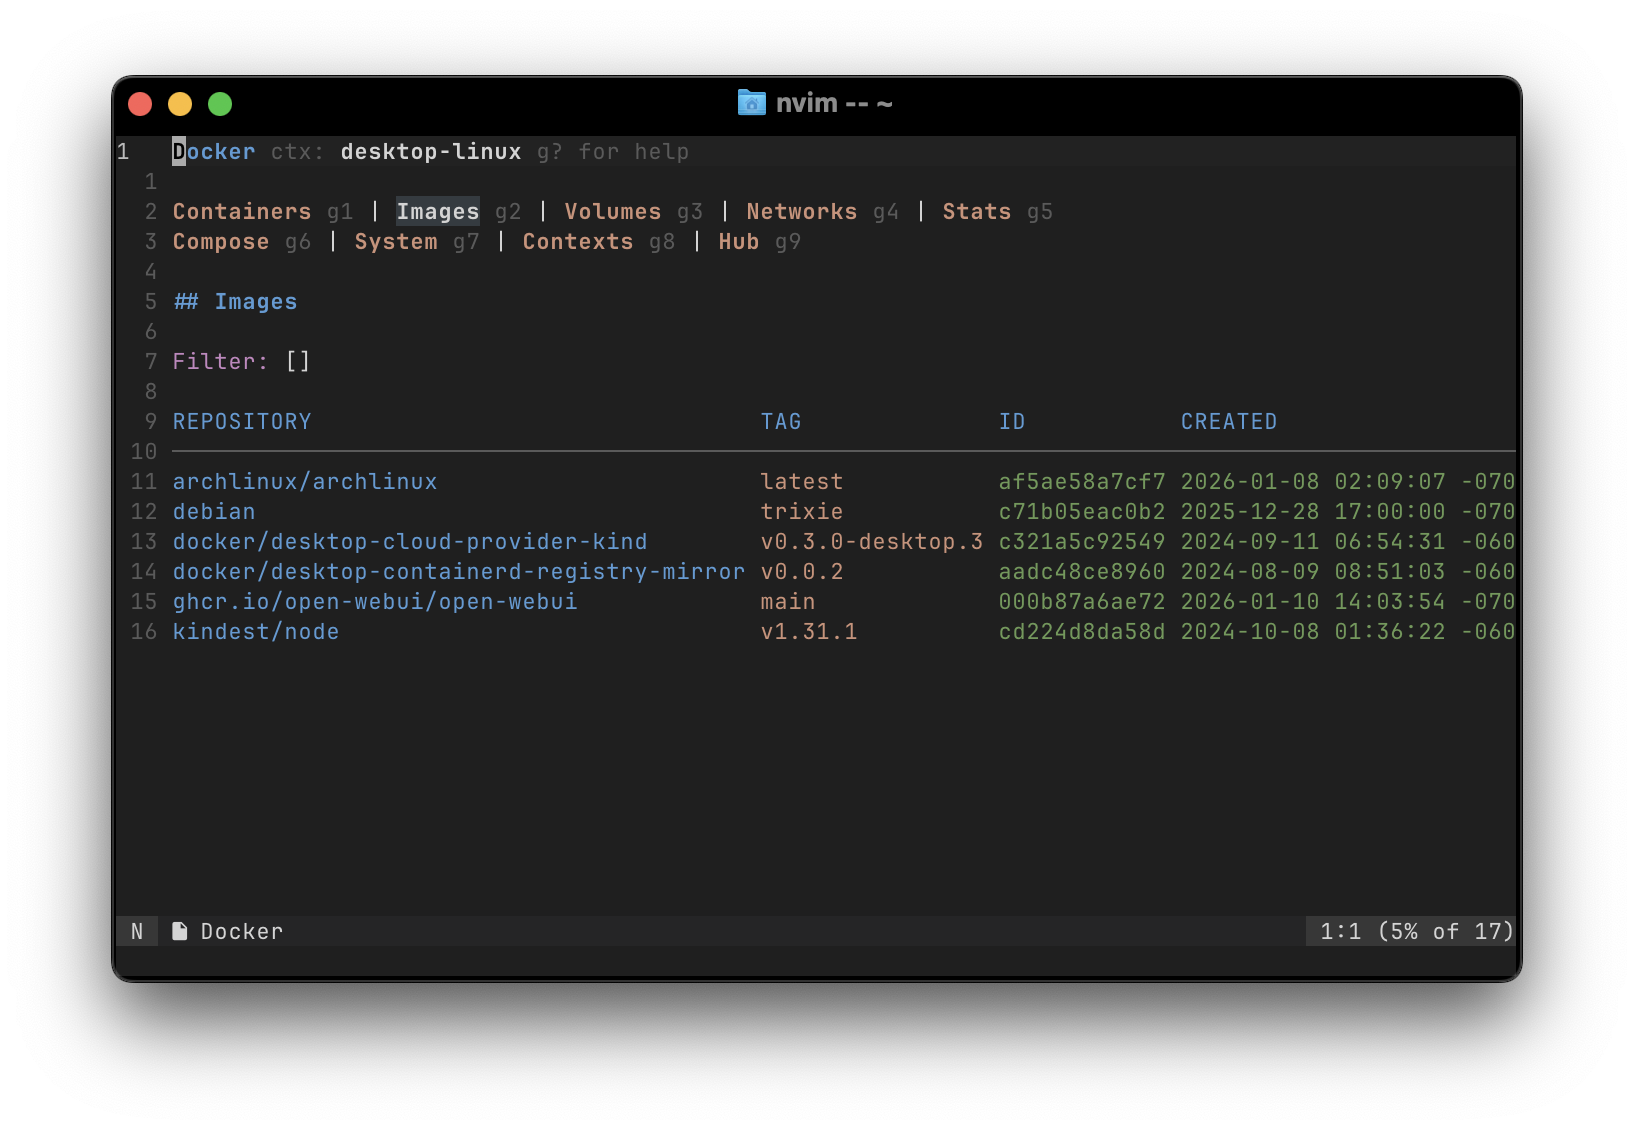Viewport: 1634px width, 1130px height.
Task: Click the TAG column header
Action: click(x=781, y=422)
